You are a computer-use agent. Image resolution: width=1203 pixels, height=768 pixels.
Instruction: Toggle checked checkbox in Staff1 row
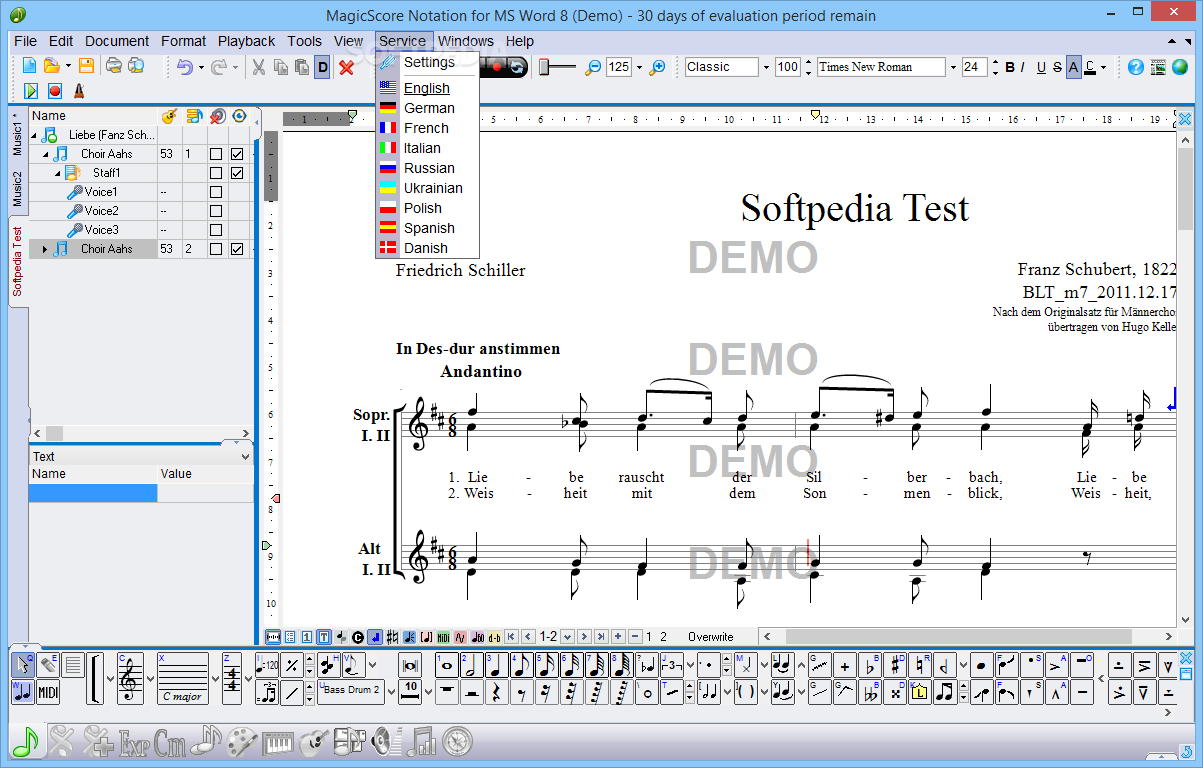click(x=237, y=173)
